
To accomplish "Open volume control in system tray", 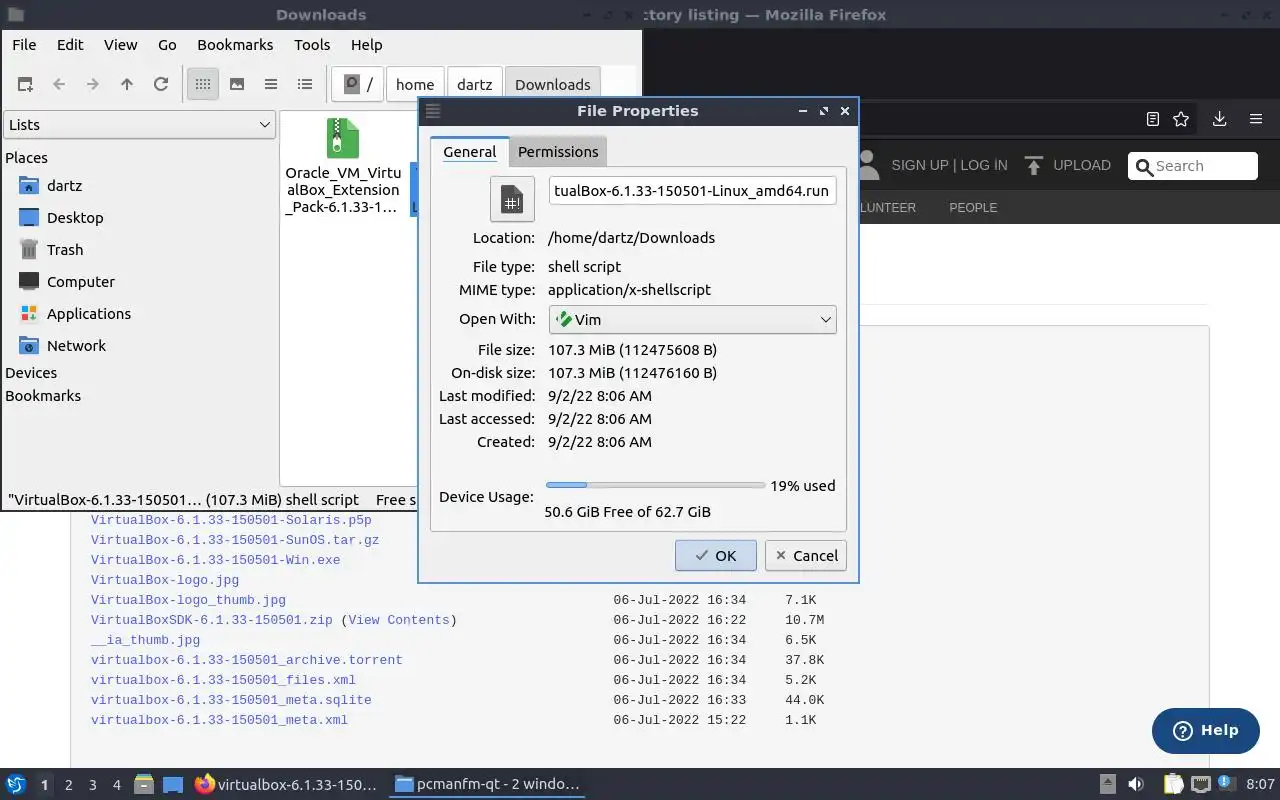I will pyautogui.click(x=1136, y=784).
